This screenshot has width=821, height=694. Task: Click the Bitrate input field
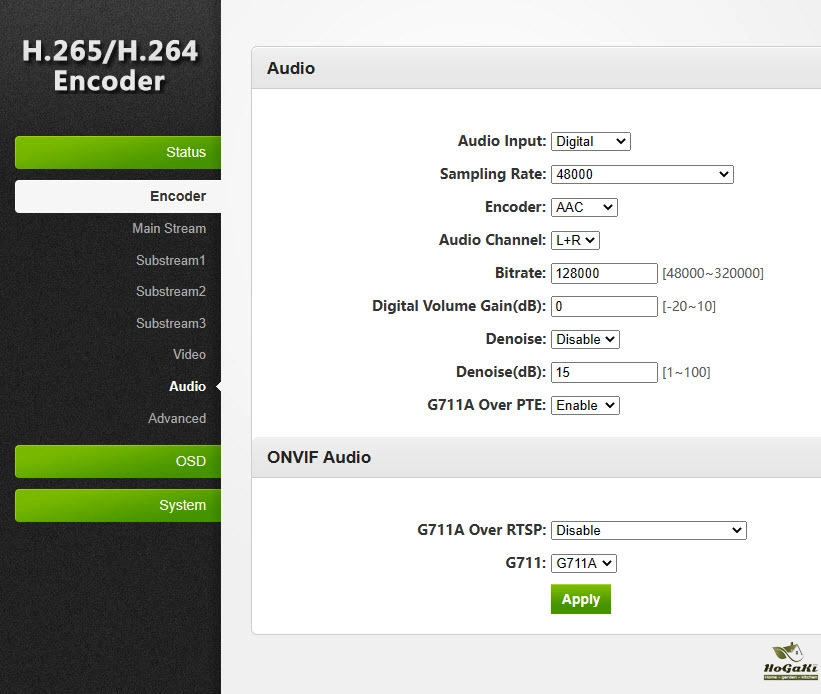click(604, 273)
